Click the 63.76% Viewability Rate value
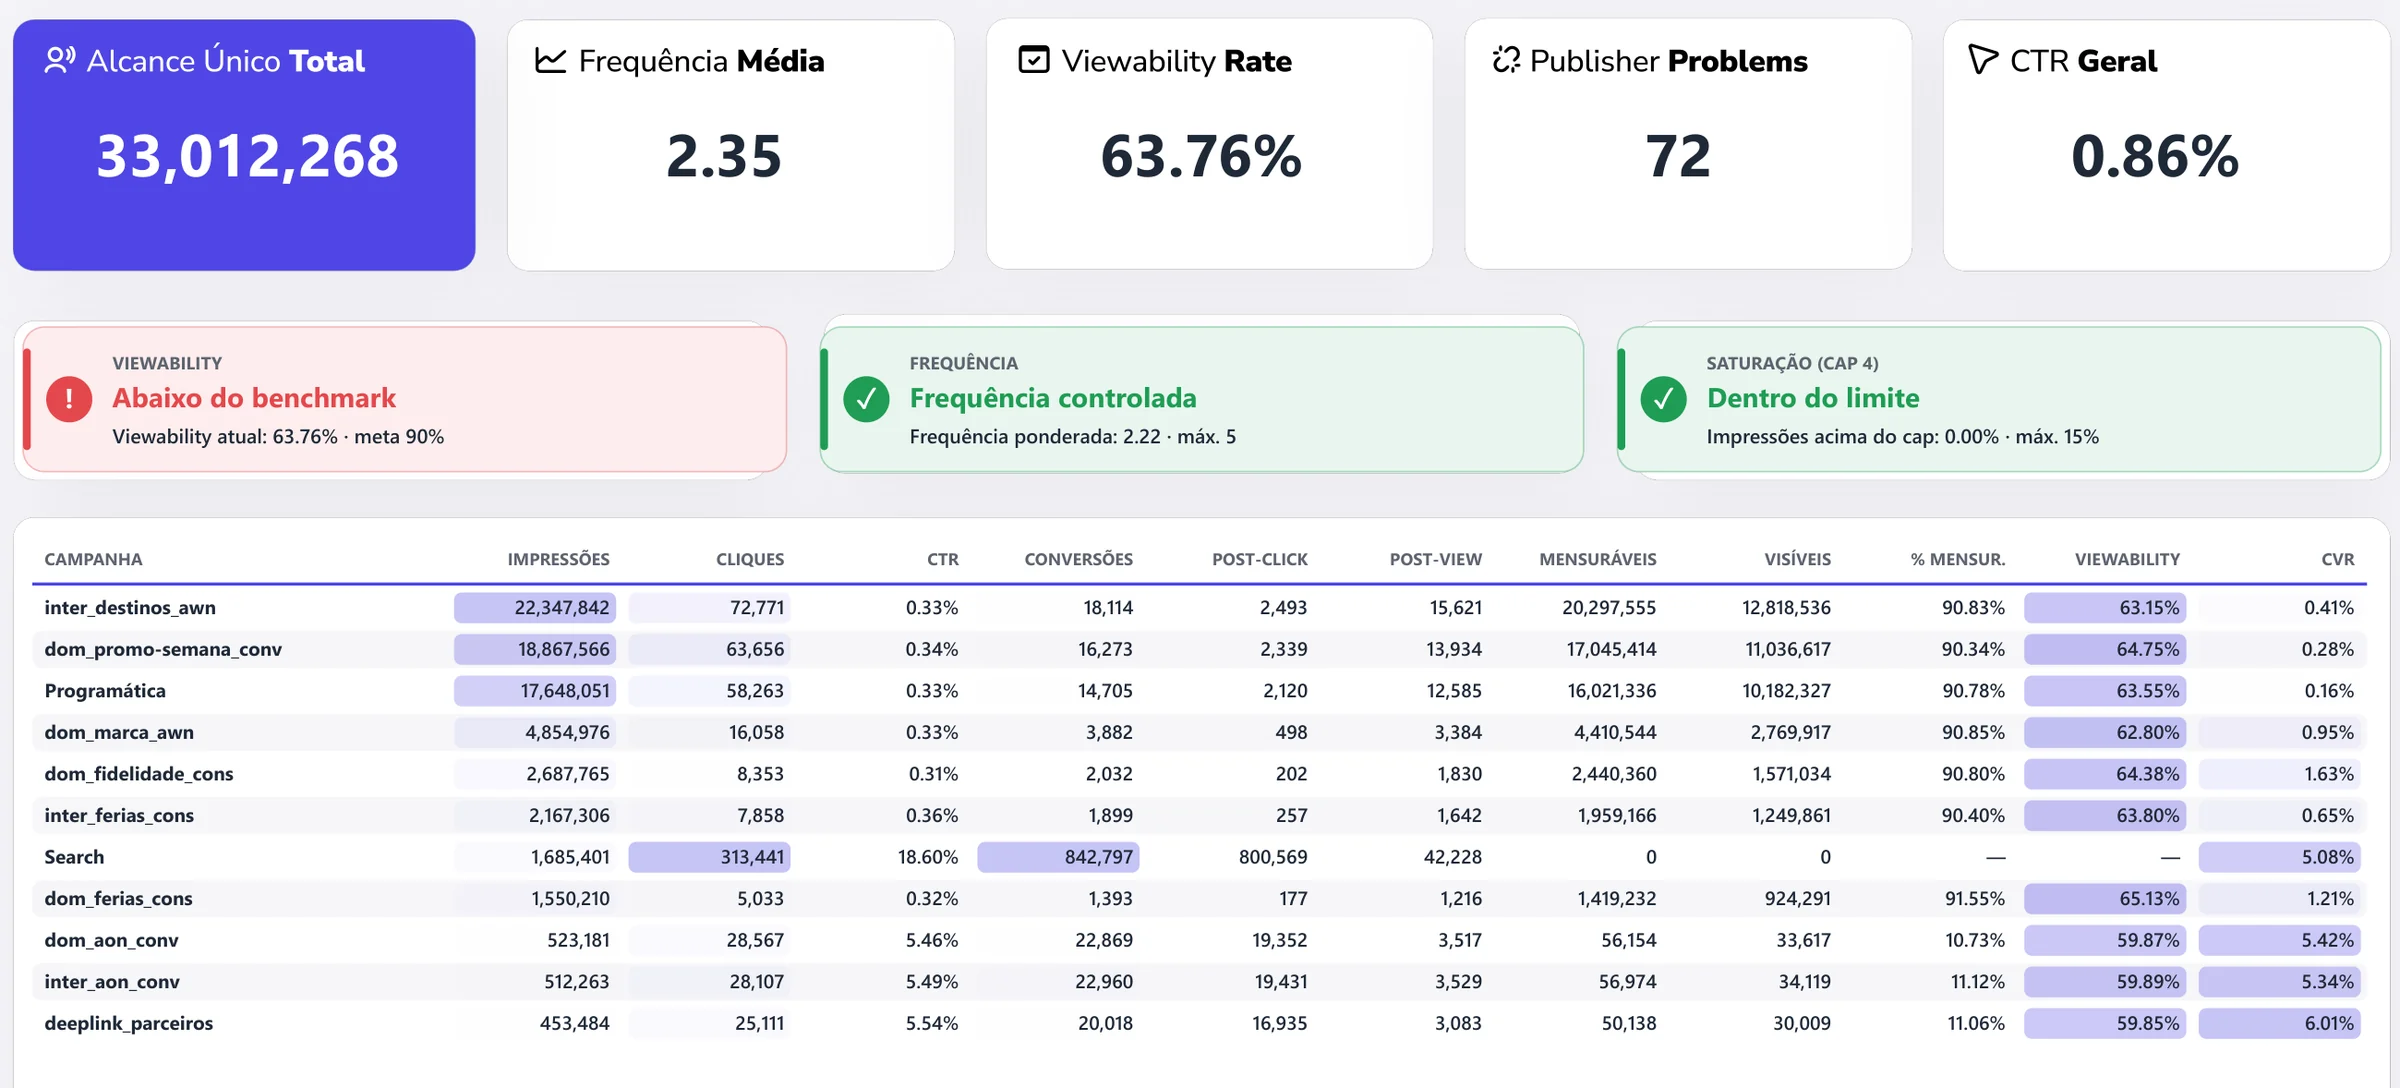Image resolution: width=2400 pixels, height=1088 pixels. 1201,157
